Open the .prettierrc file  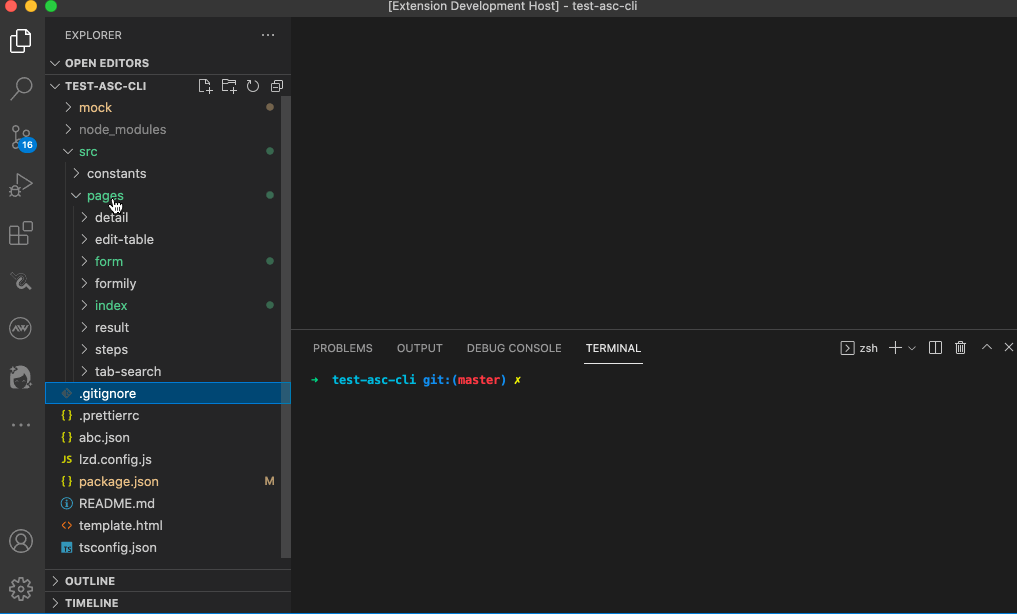tap(163, 416)
